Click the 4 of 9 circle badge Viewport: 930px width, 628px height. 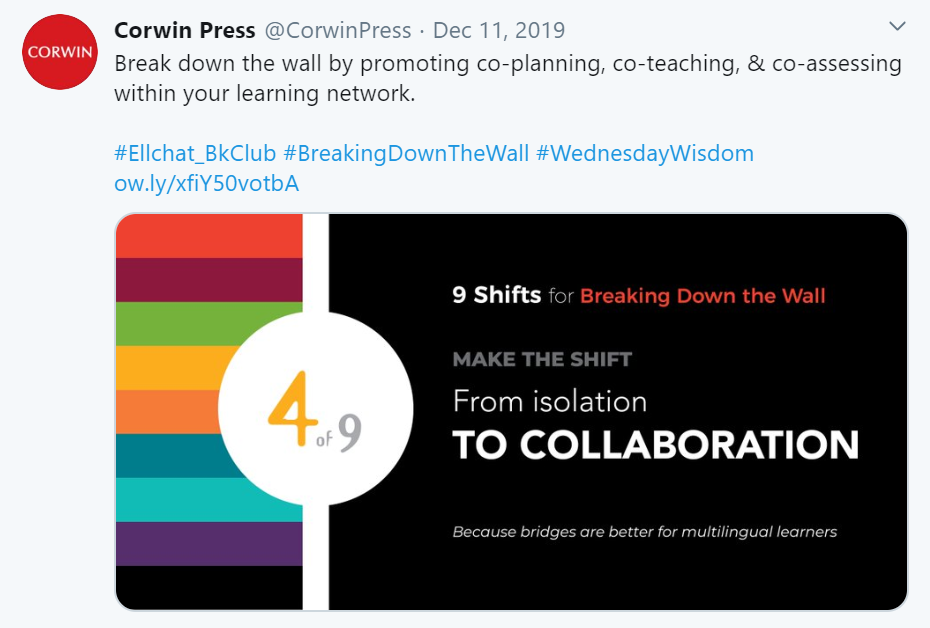tap(316, 409)
